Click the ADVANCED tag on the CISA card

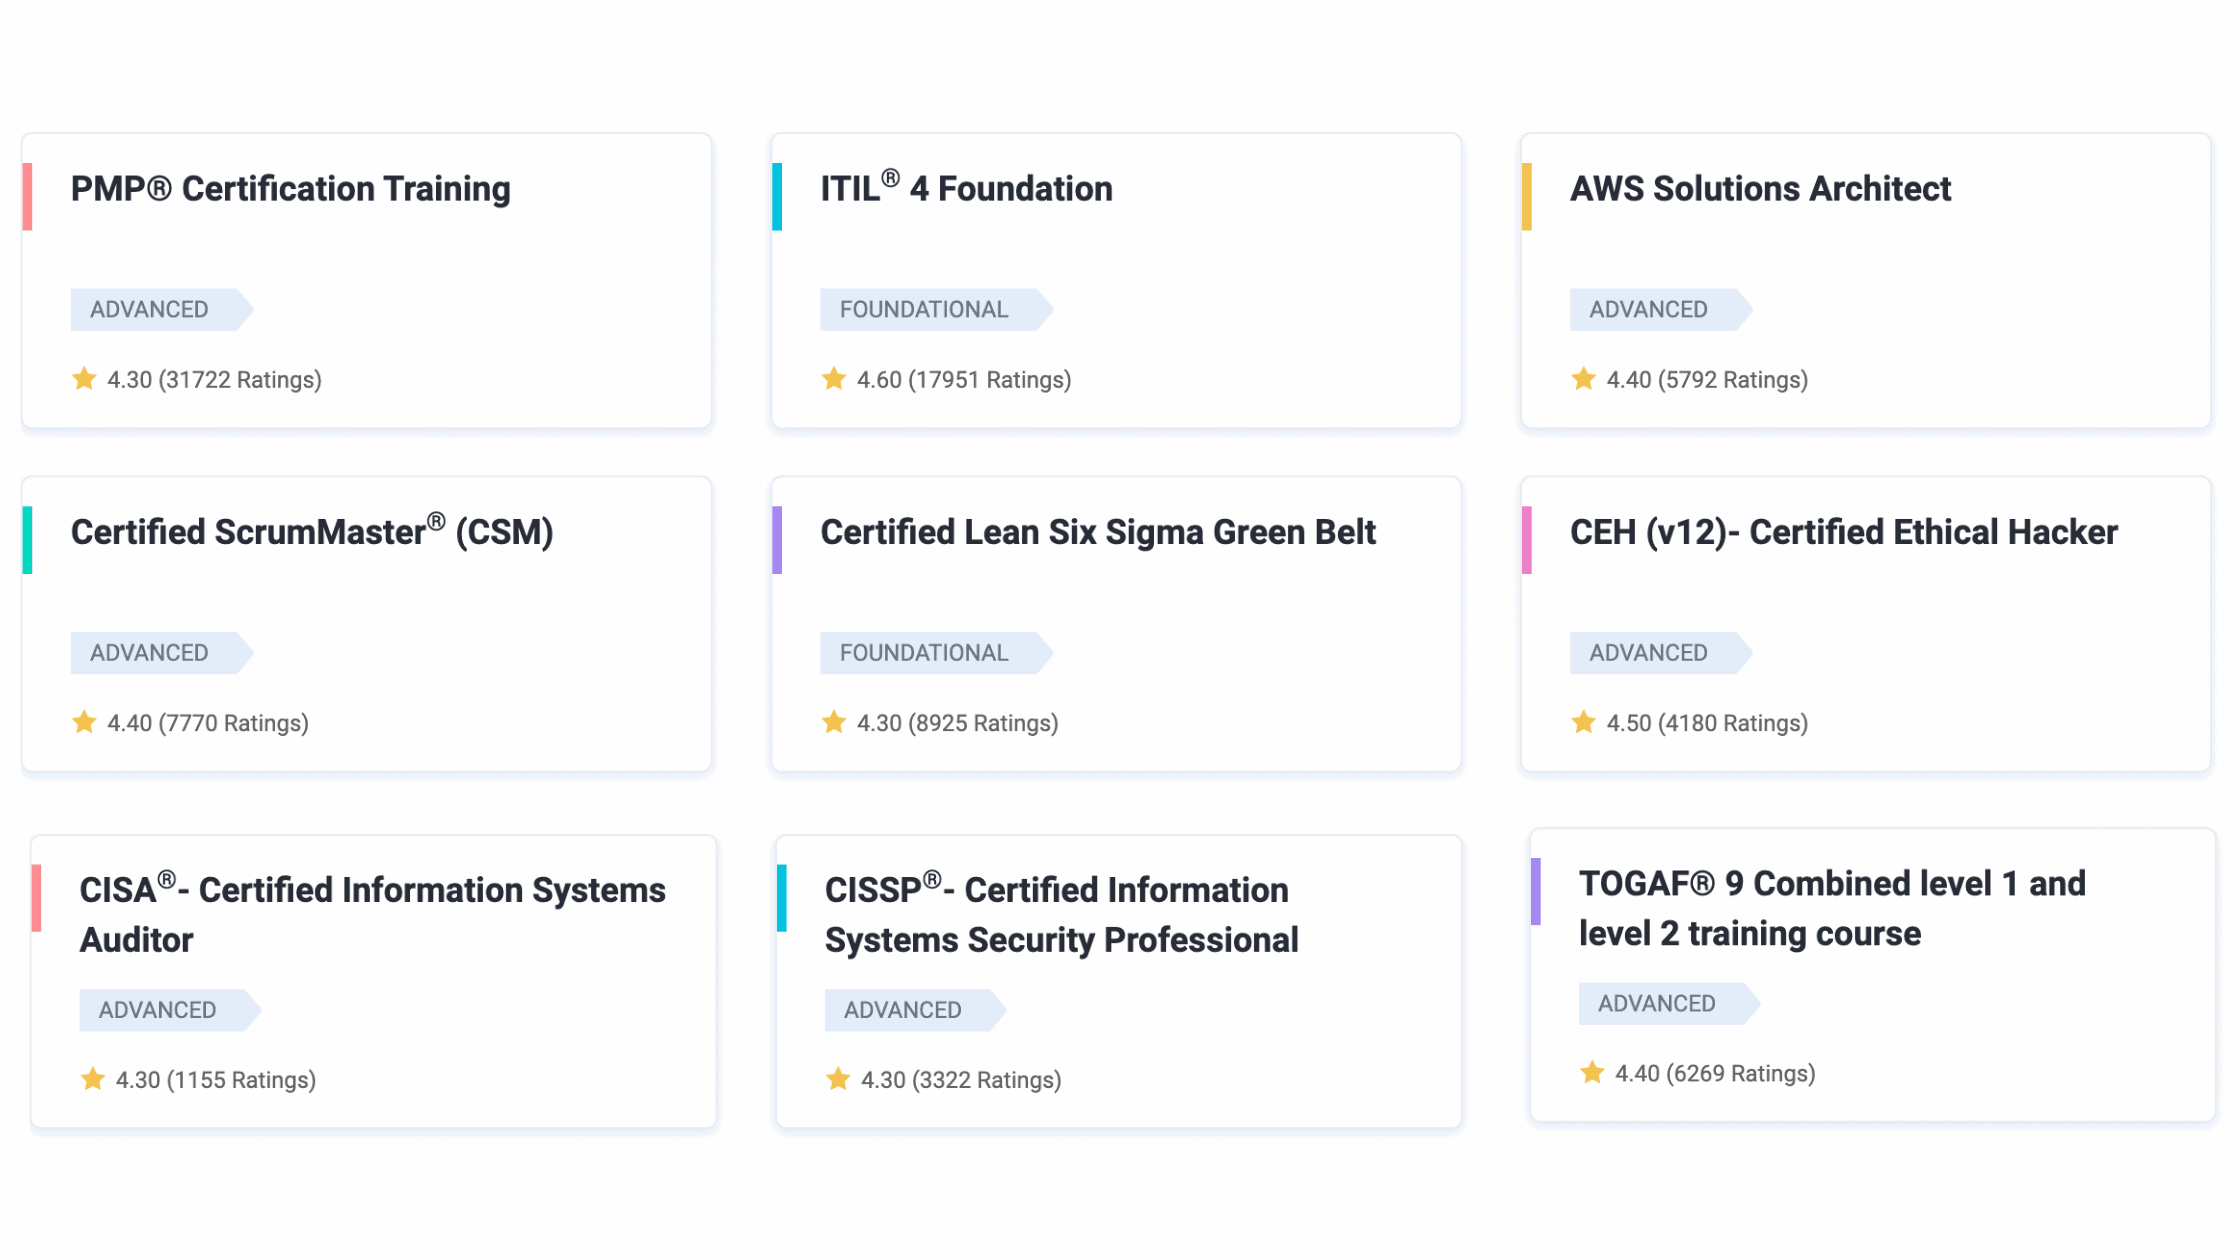tap(170, 1010)
